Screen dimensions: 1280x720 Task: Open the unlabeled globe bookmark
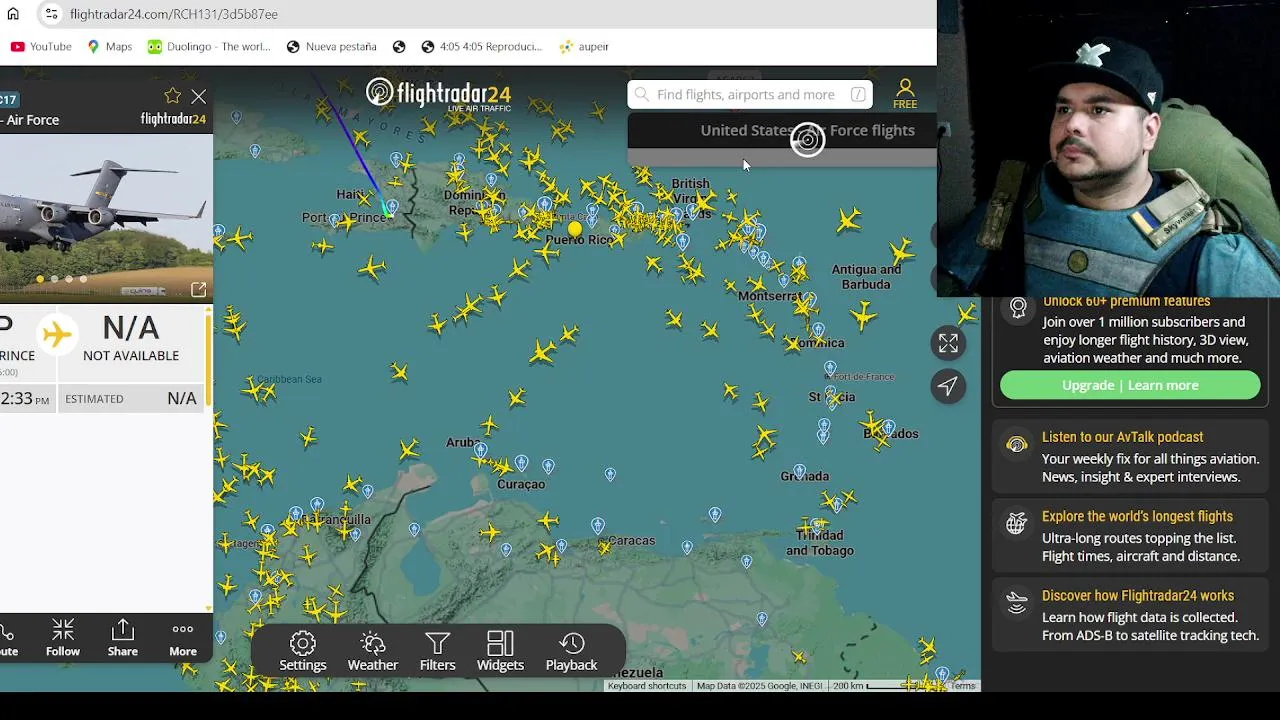pos(399,46)
